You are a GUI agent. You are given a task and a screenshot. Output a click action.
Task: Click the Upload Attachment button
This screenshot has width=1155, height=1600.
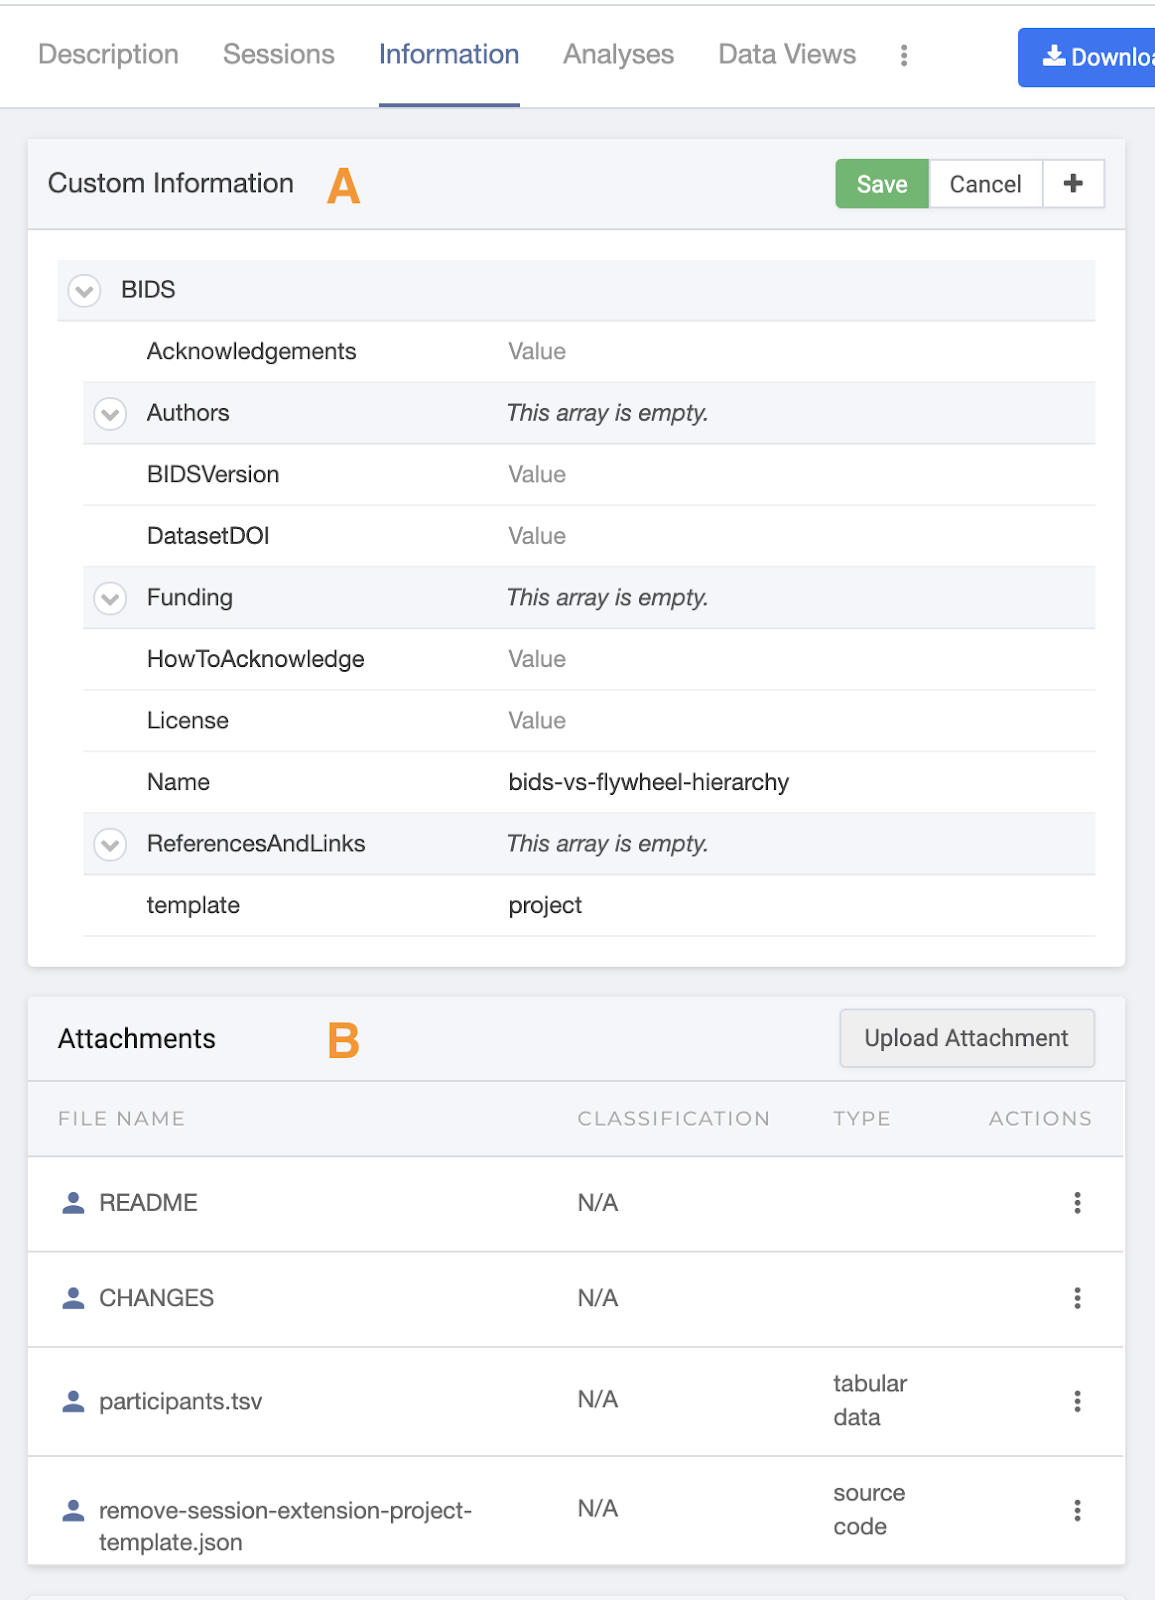click(967, 1038)
